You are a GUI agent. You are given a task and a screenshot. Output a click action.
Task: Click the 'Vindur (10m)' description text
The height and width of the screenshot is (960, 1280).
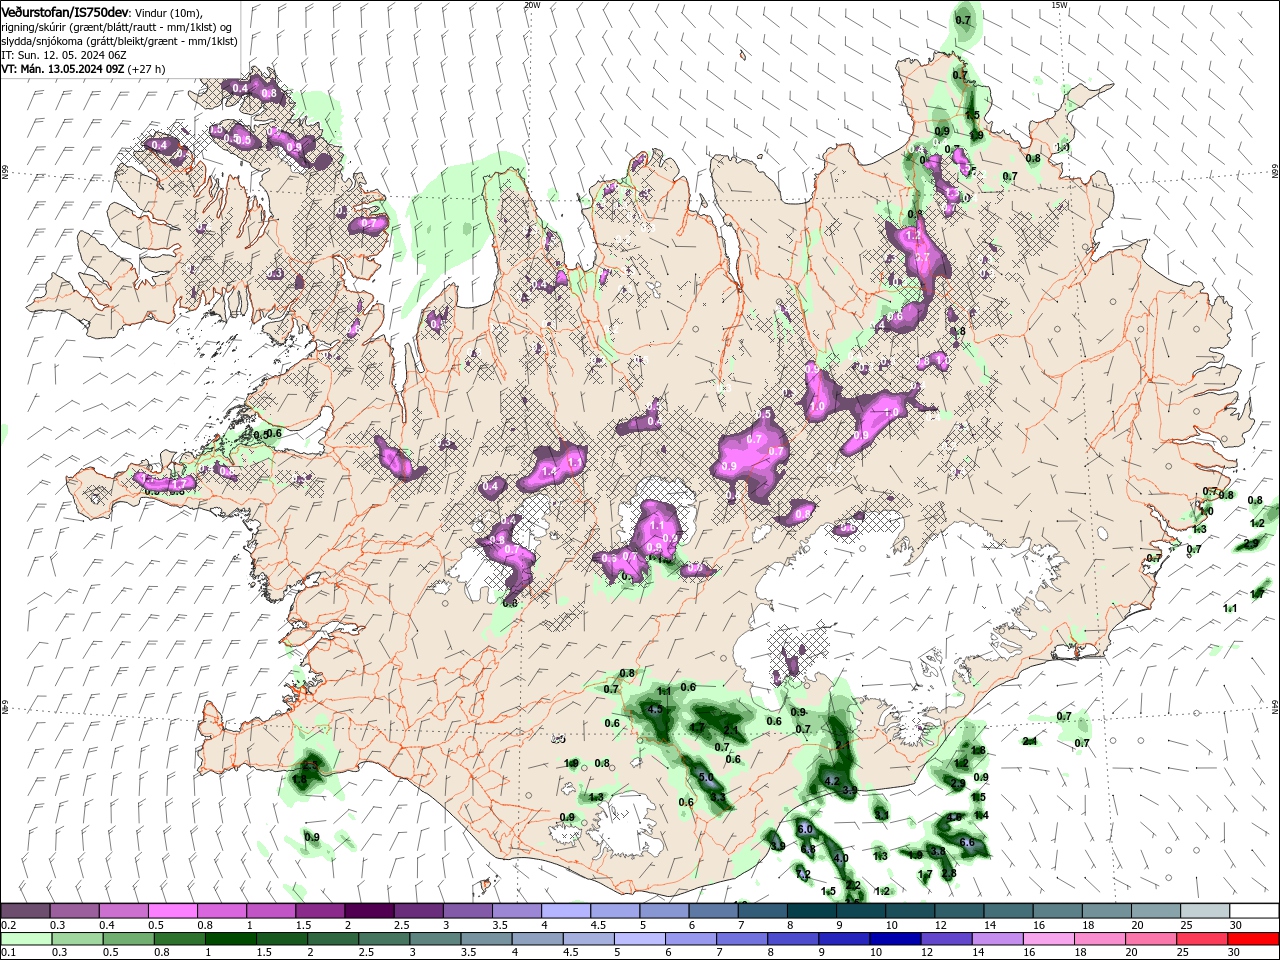click(x=169, y=12)
